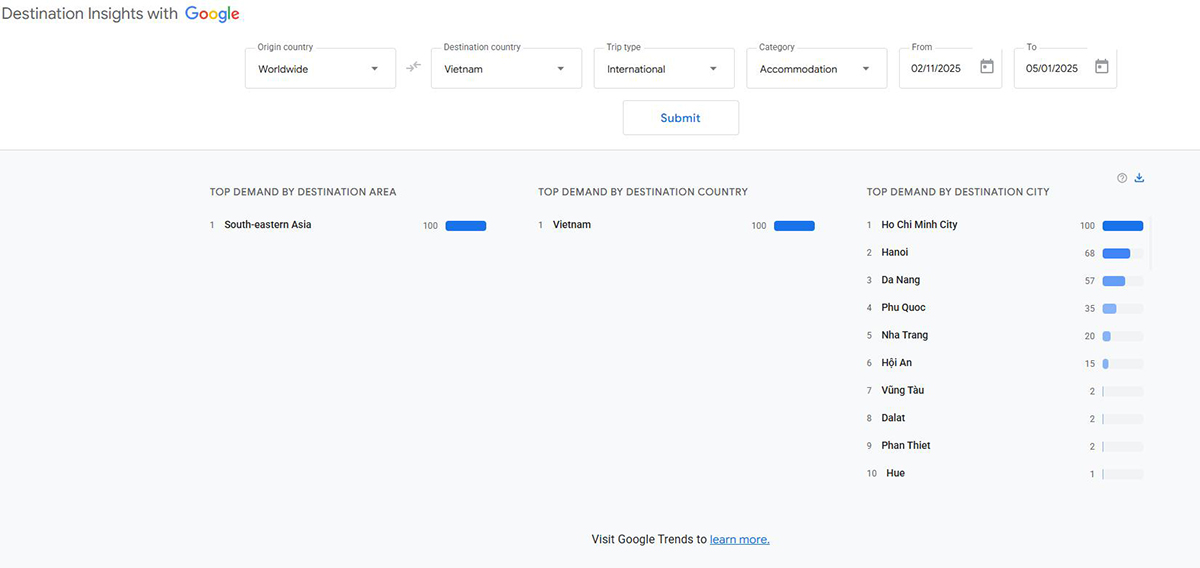Click the swap origin and destination icon

point(413,68)
